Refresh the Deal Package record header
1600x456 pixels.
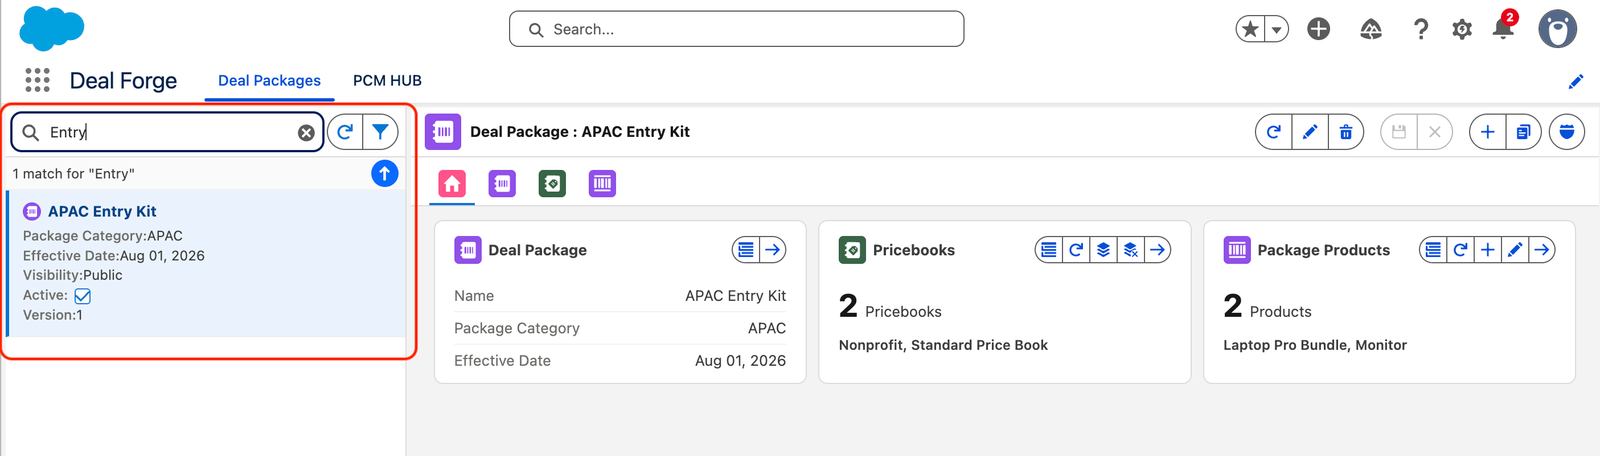tap(1274, 132)
